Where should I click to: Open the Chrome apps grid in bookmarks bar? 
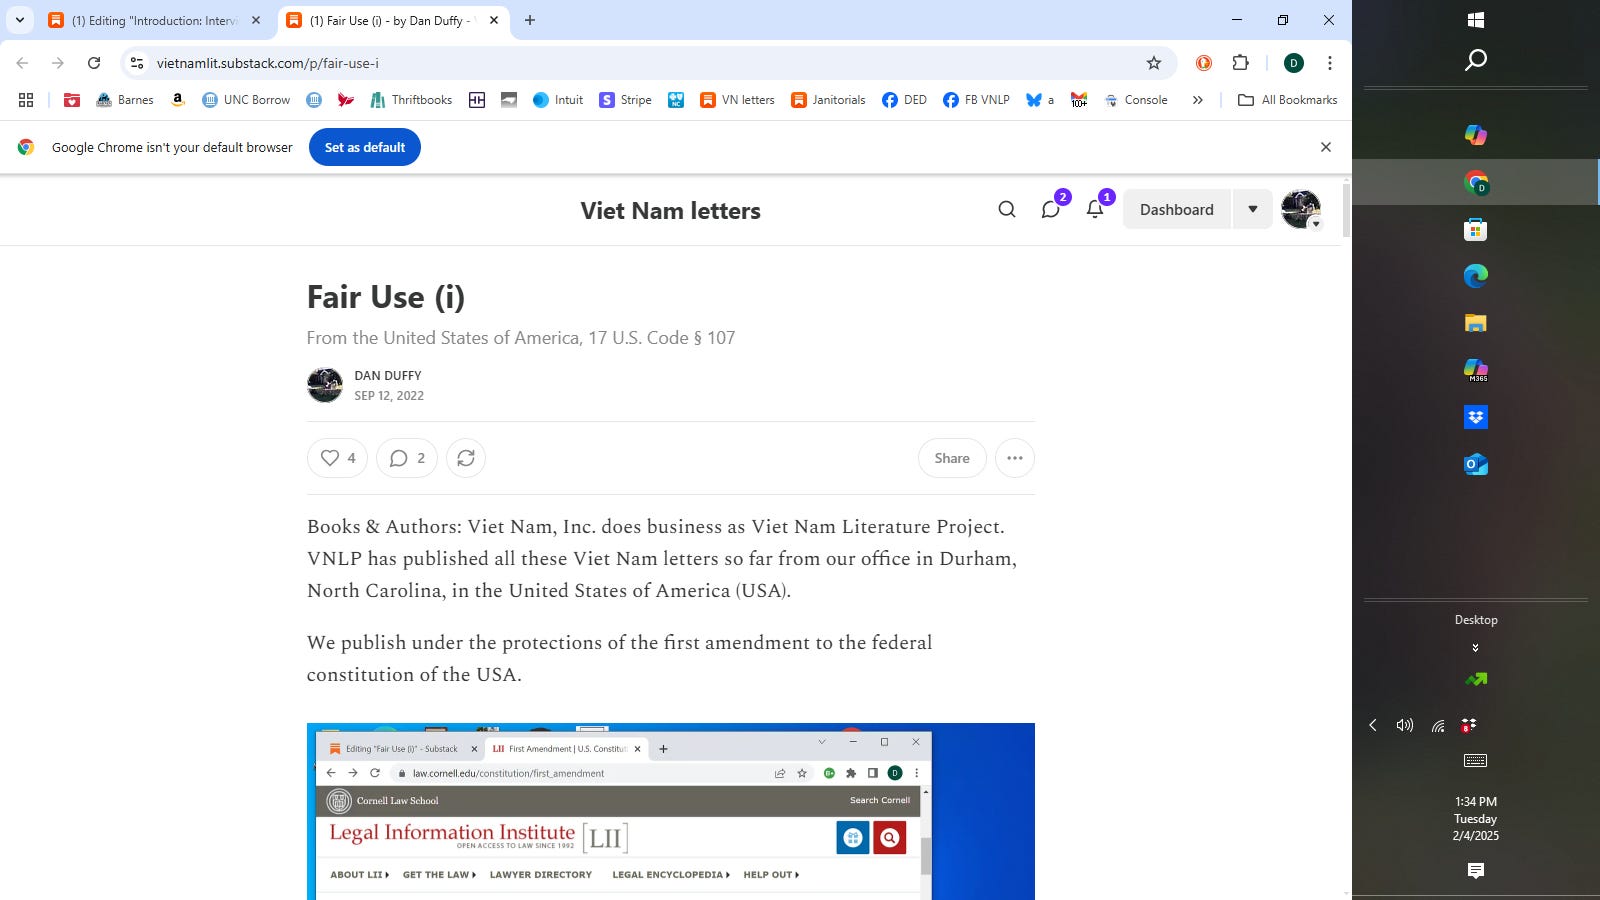(x=26, y=100)
